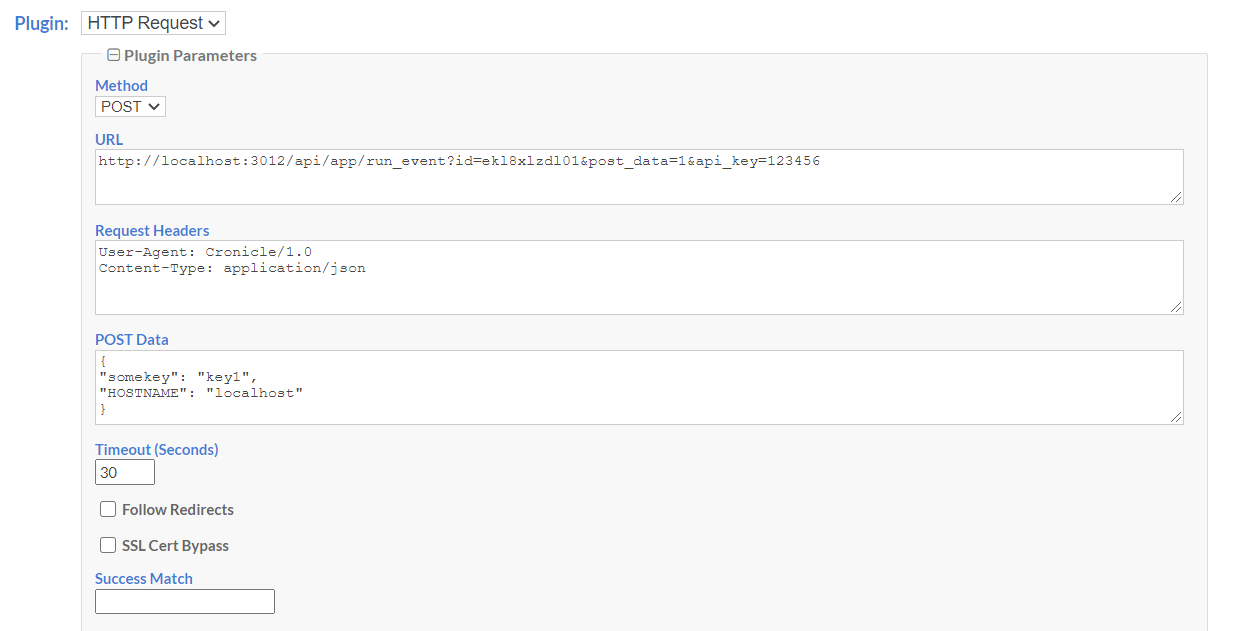Screen dimensions: 1242x631
Task: Click the minus icon beside Plugin Parameters
Action: coord(113,55)
